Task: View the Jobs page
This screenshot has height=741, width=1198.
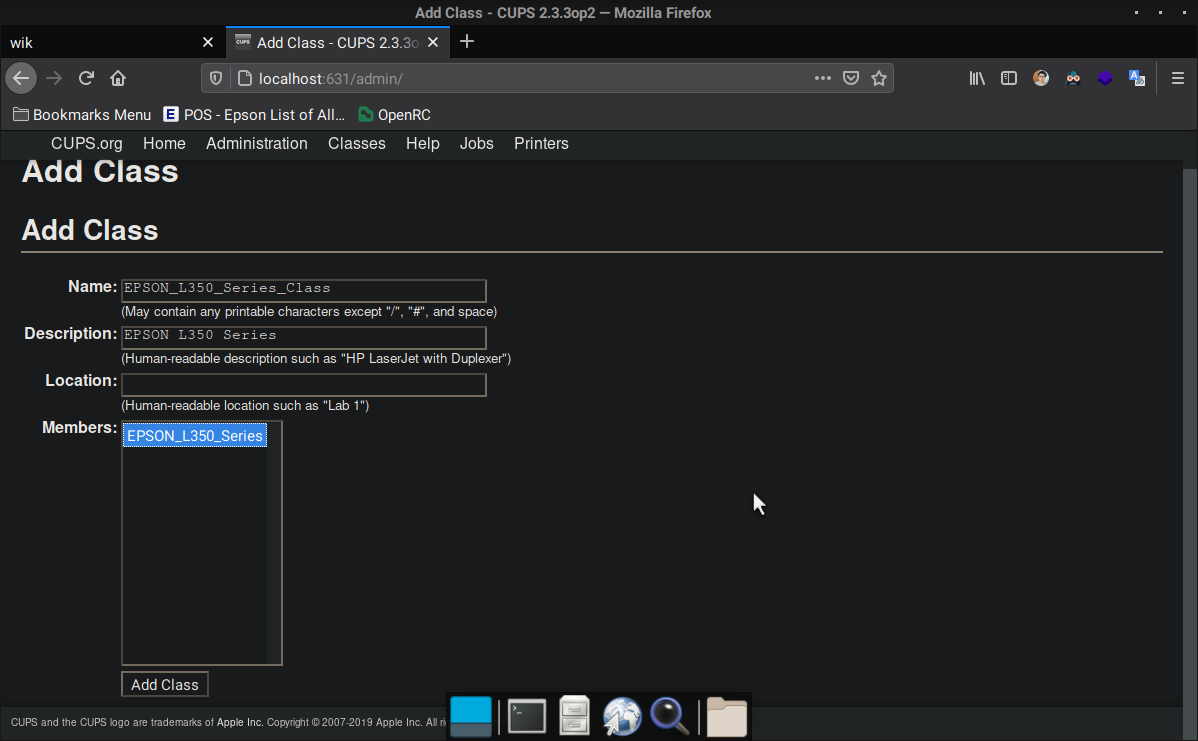Action: 477,144
